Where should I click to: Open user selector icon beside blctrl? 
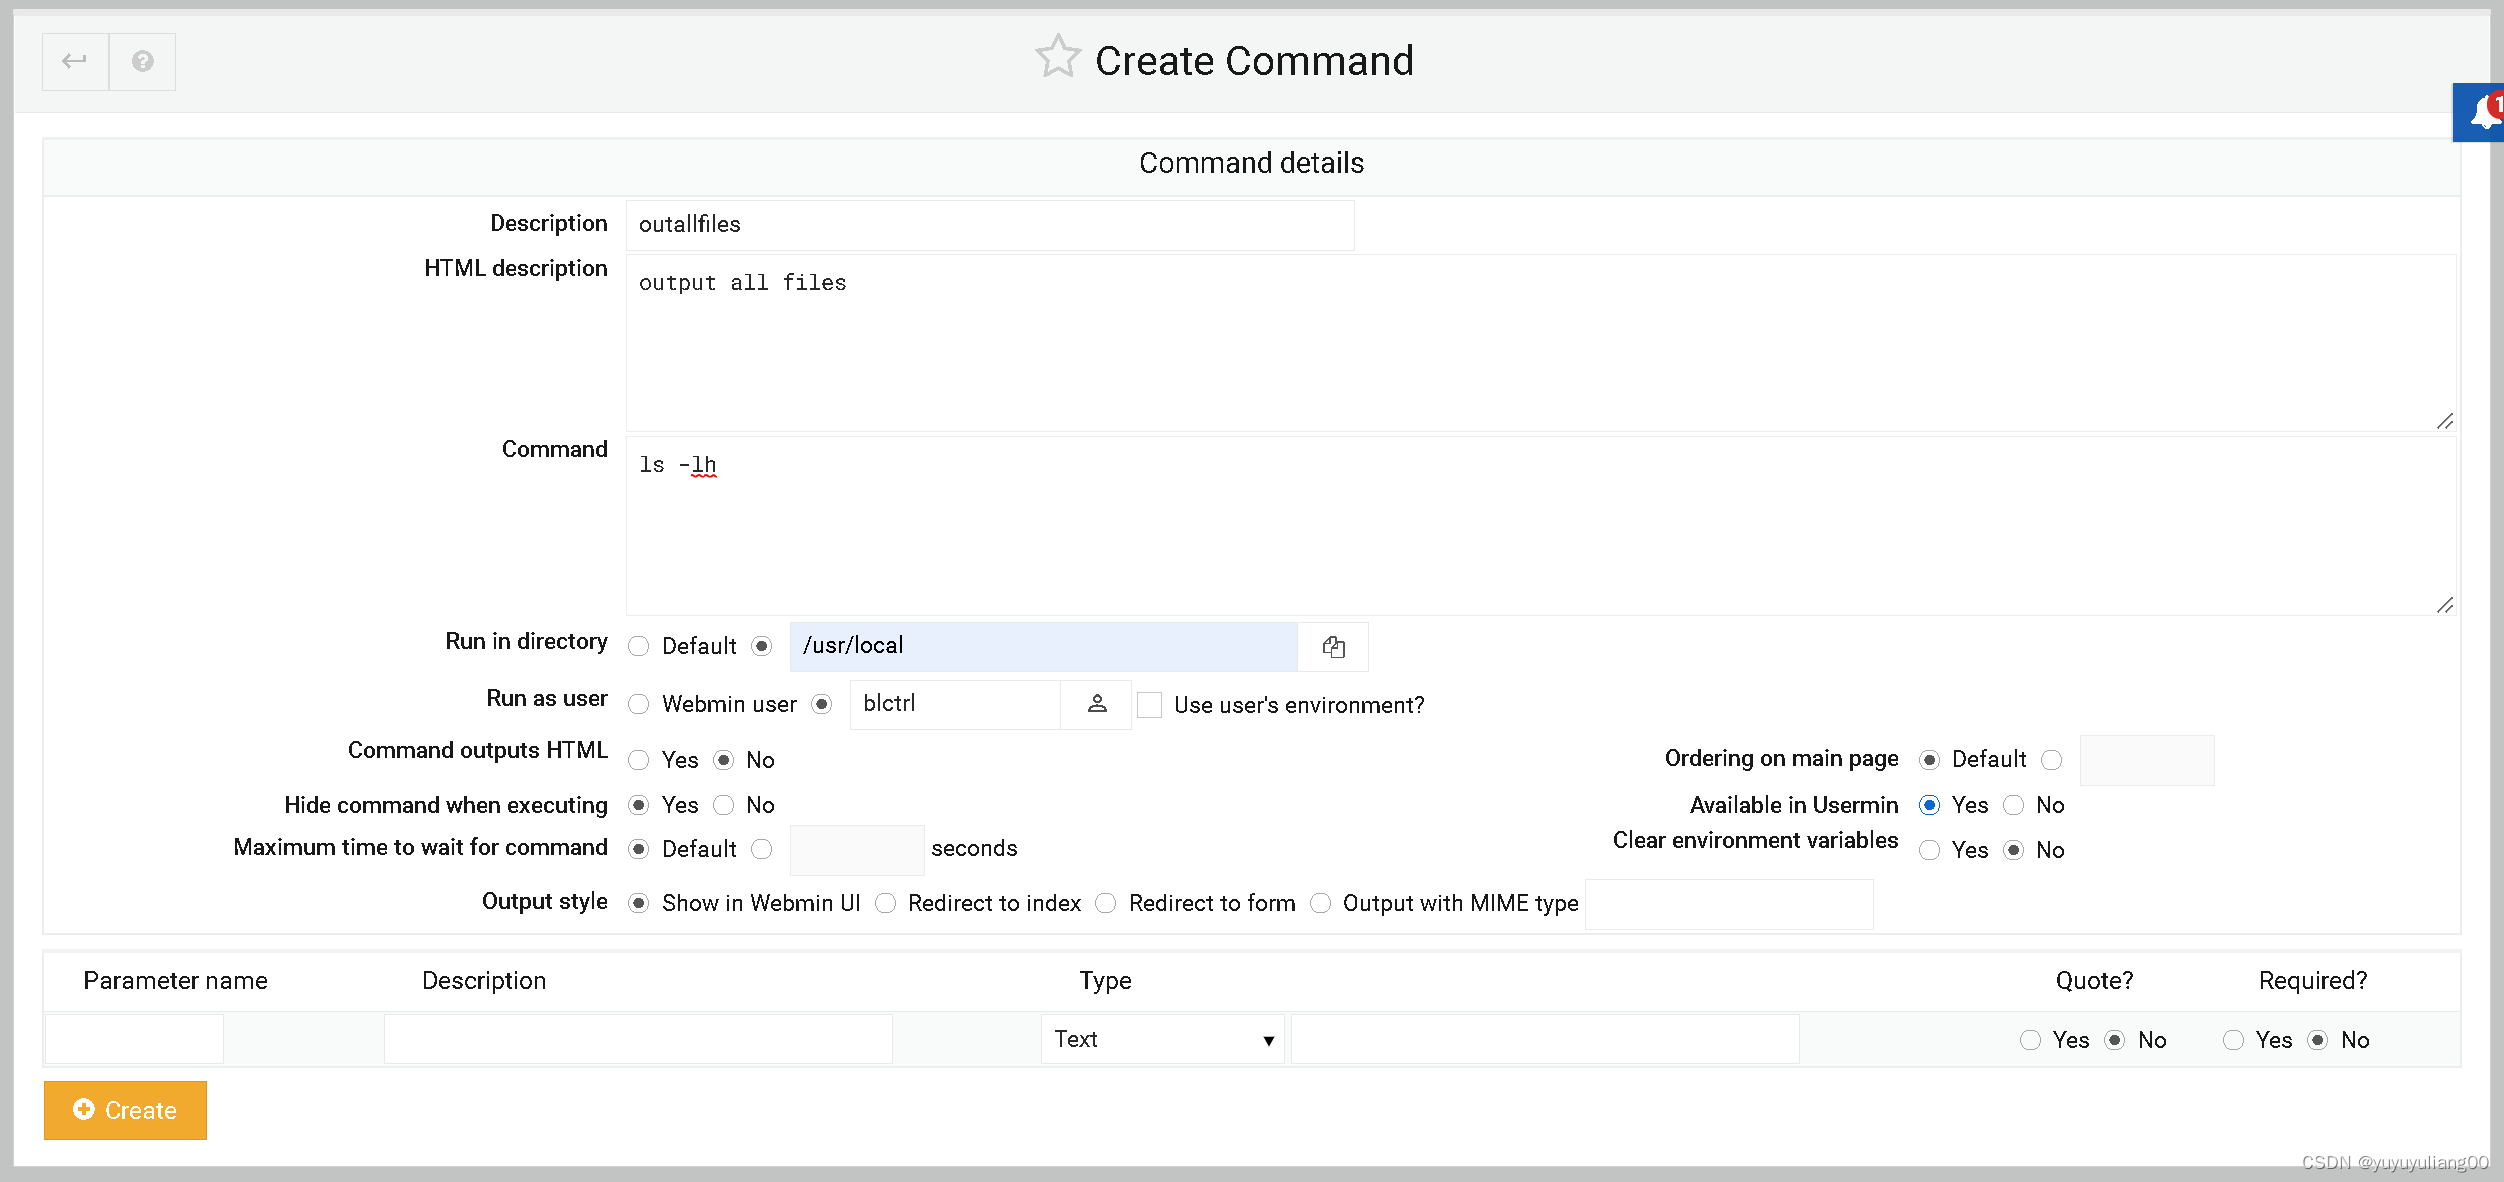[x=1097, y=704]
